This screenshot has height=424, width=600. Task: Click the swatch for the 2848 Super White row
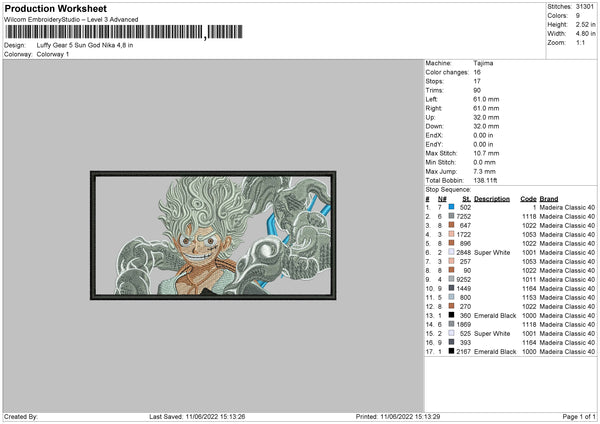point(452,252)
